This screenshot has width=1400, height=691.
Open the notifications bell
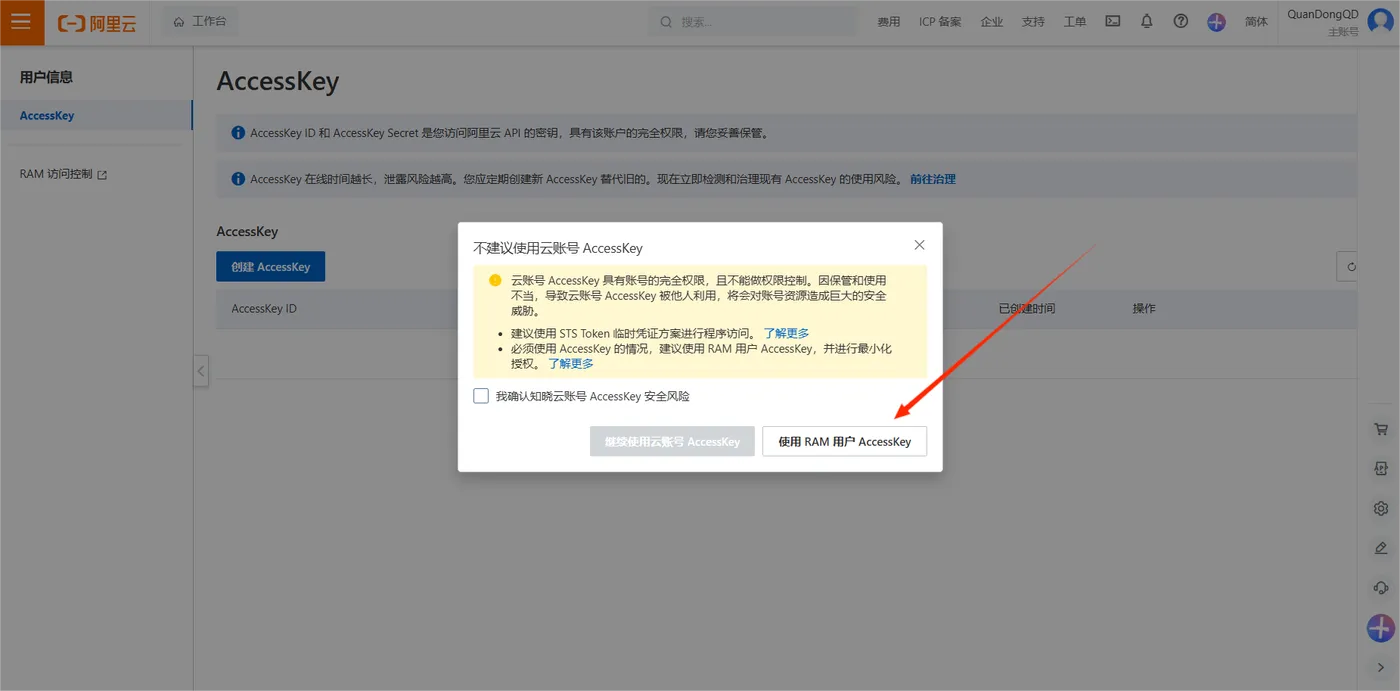click(x=1147, y=21)
